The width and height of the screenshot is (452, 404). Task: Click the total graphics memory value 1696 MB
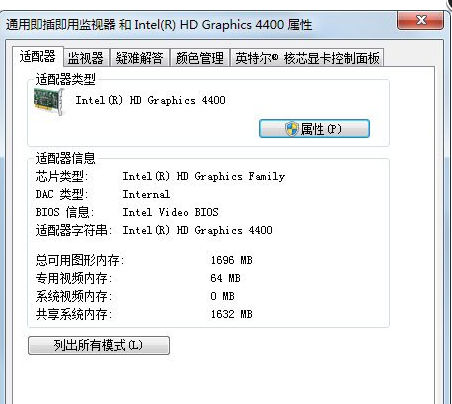pyautogui.click(x=231, y=260)
